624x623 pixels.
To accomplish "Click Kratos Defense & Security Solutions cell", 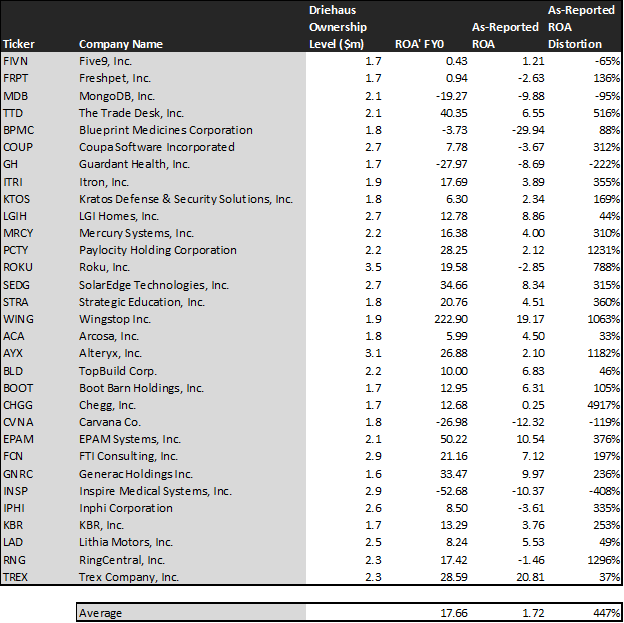I will tap(185, 199).
